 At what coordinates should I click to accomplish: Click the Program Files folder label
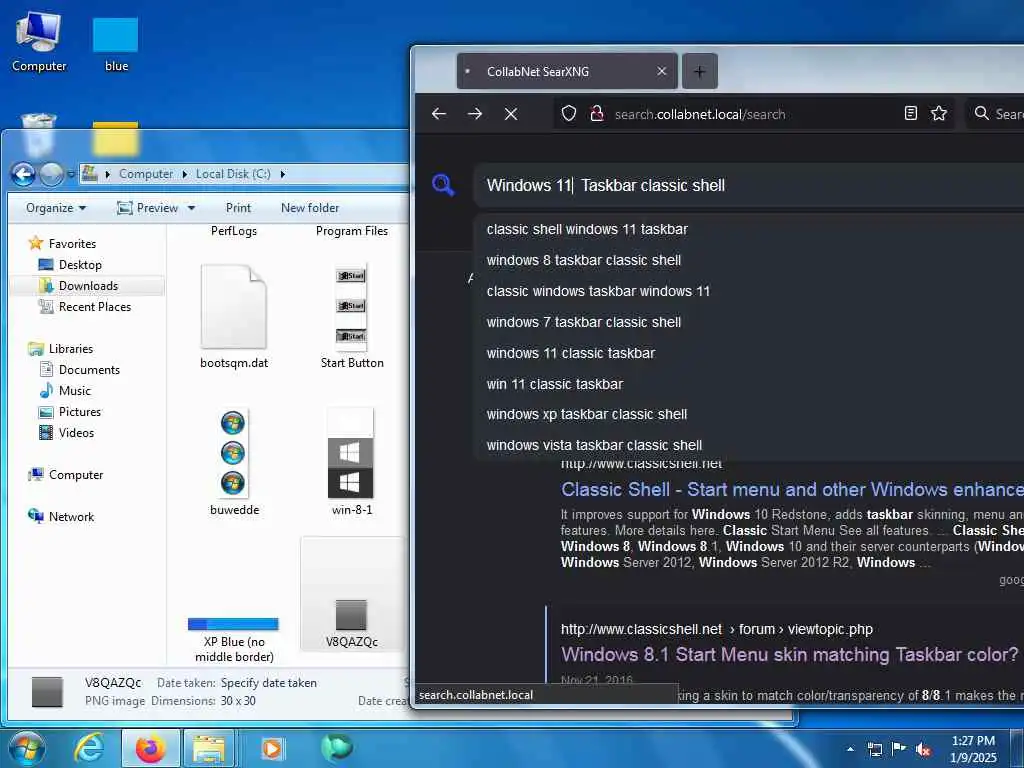(351, 231)
